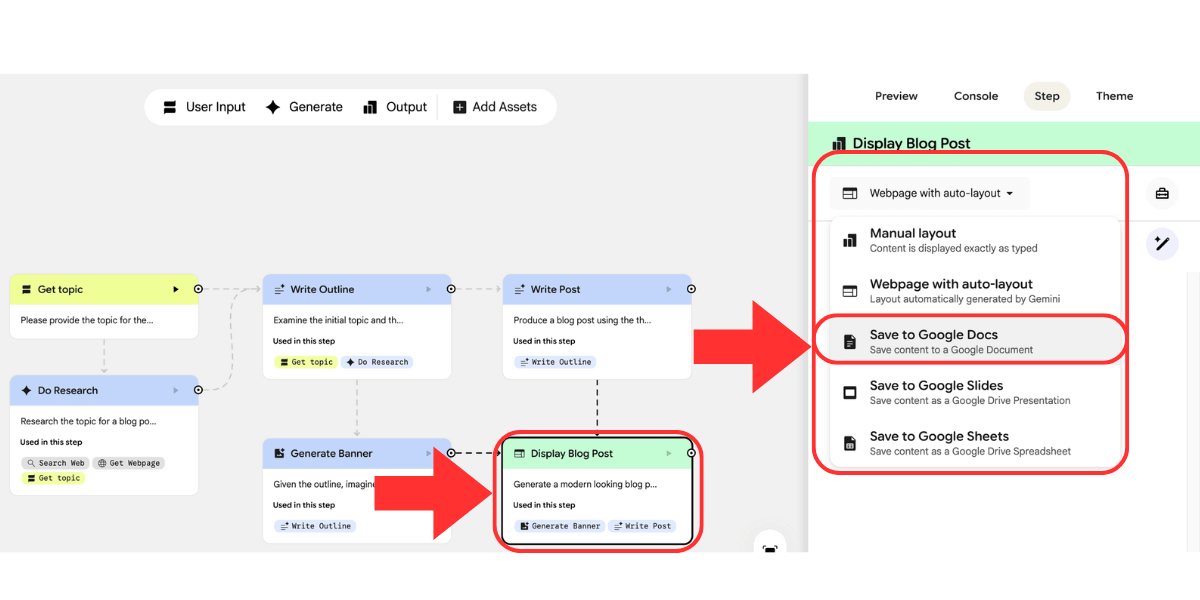Add a Generate step from toolbar
The height and width of the screenshot is (600, 1200).
(x=304, y=107)
